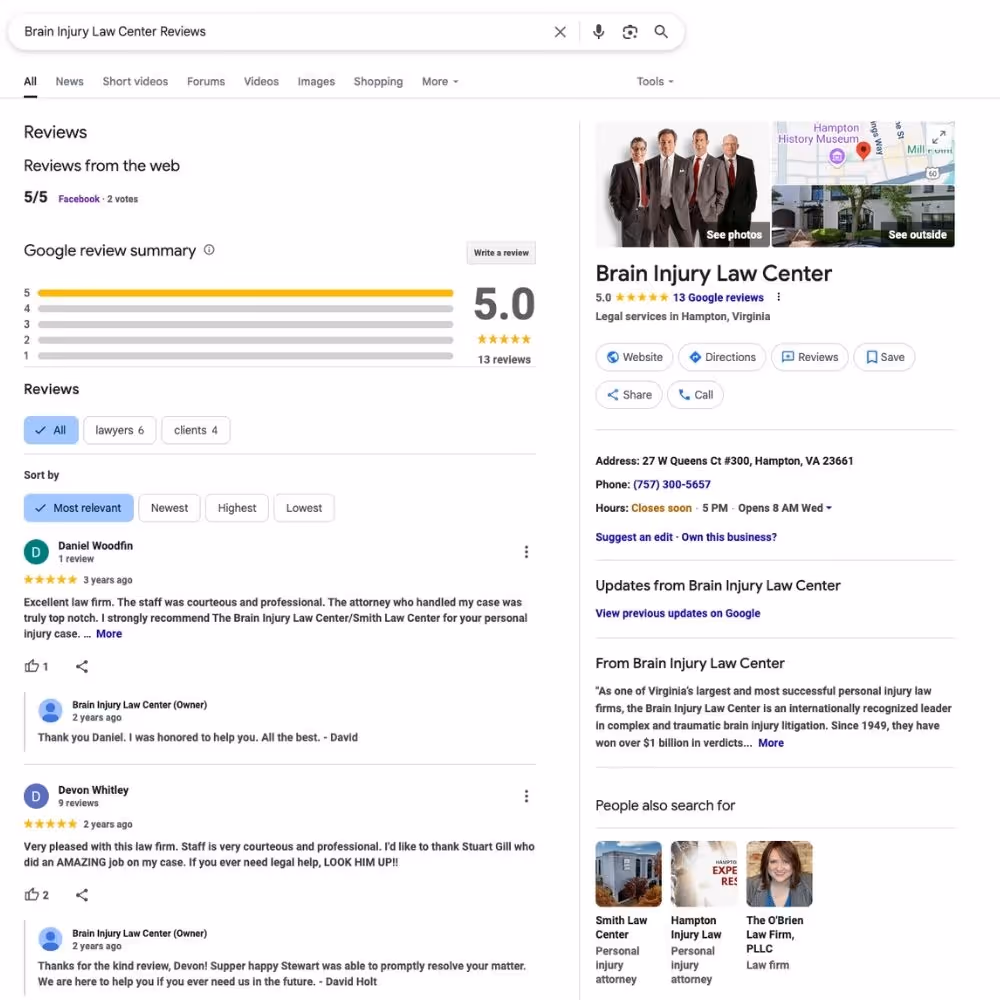The height and width of the screenshot is (1000, 1000).
Task: Filter reviews by clients chip
Action: click(x=196, y=430)
